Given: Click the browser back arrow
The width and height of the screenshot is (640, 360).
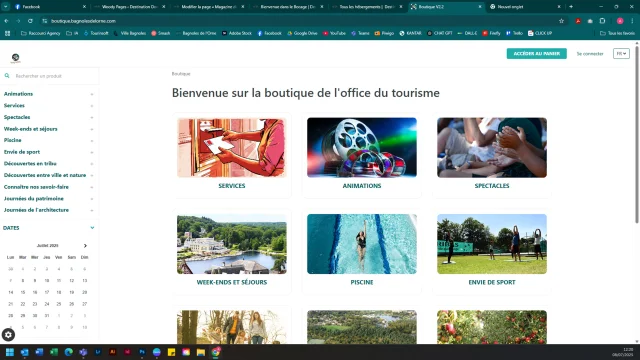Looking at the screenshot, I should (7, 21).
